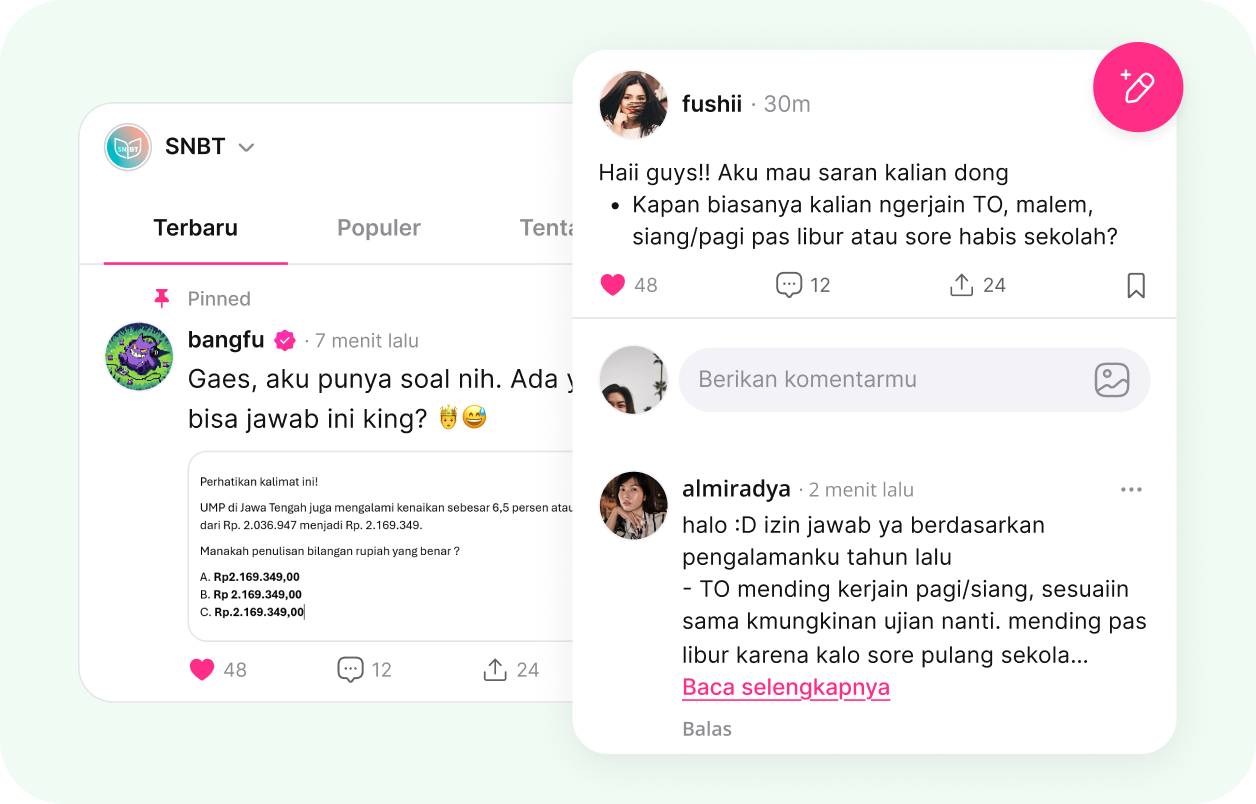The height and width of the screenshot is (804, 1256).
Task: Switch to the Populer tab
Action: (x=379, y=228)
